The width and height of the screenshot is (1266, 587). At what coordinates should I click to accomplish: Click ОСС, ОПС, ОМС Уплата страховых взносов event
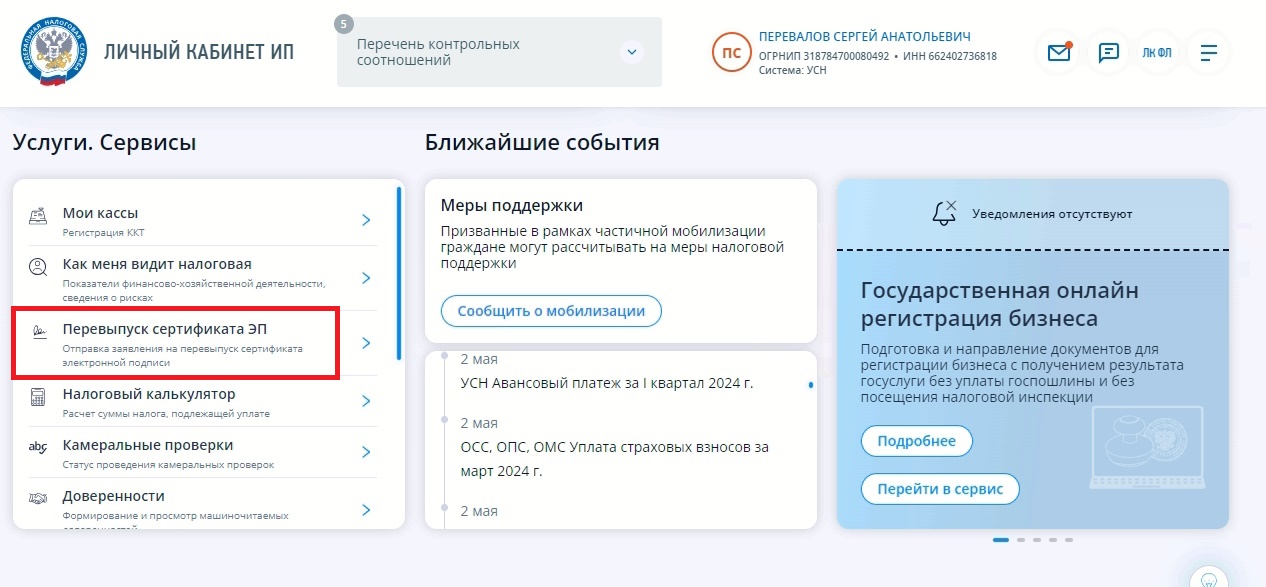[x=615, y=458]
